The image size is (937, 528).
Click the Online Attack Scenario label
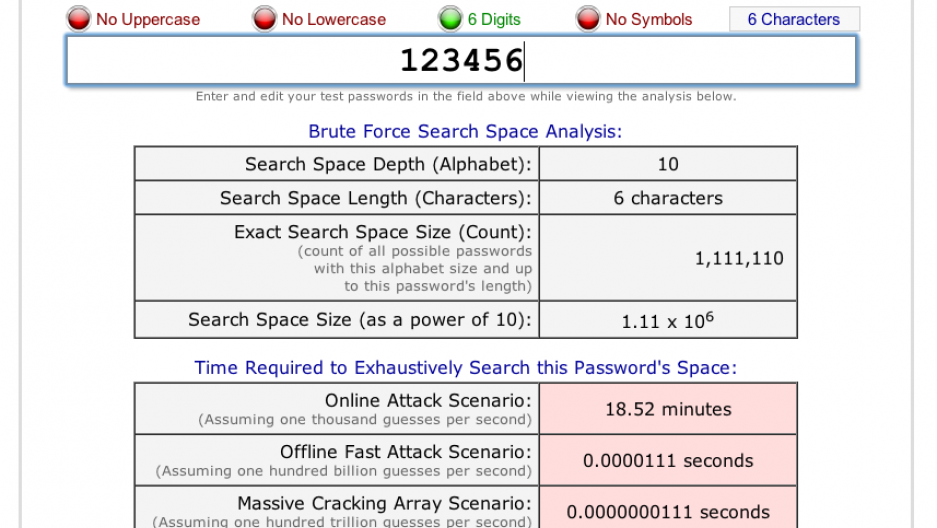[428, 400]
